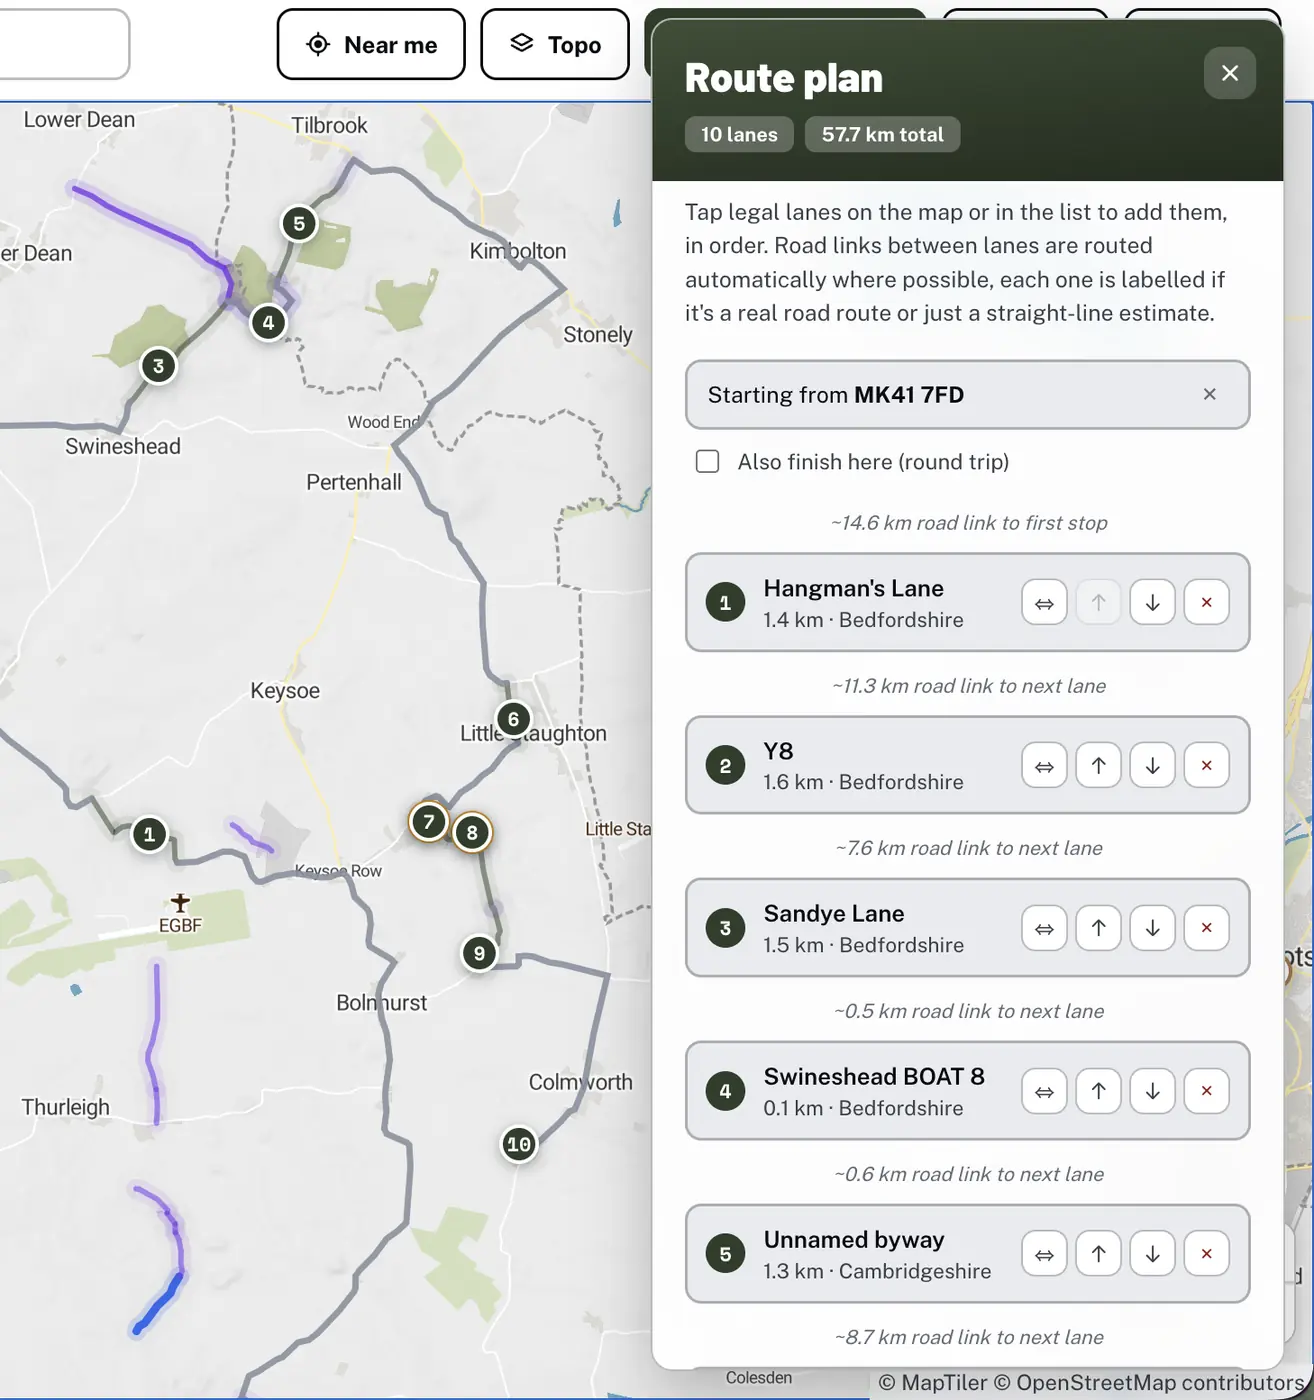
Task: Select map marker 3 near Swineshead
Action: 158,366
